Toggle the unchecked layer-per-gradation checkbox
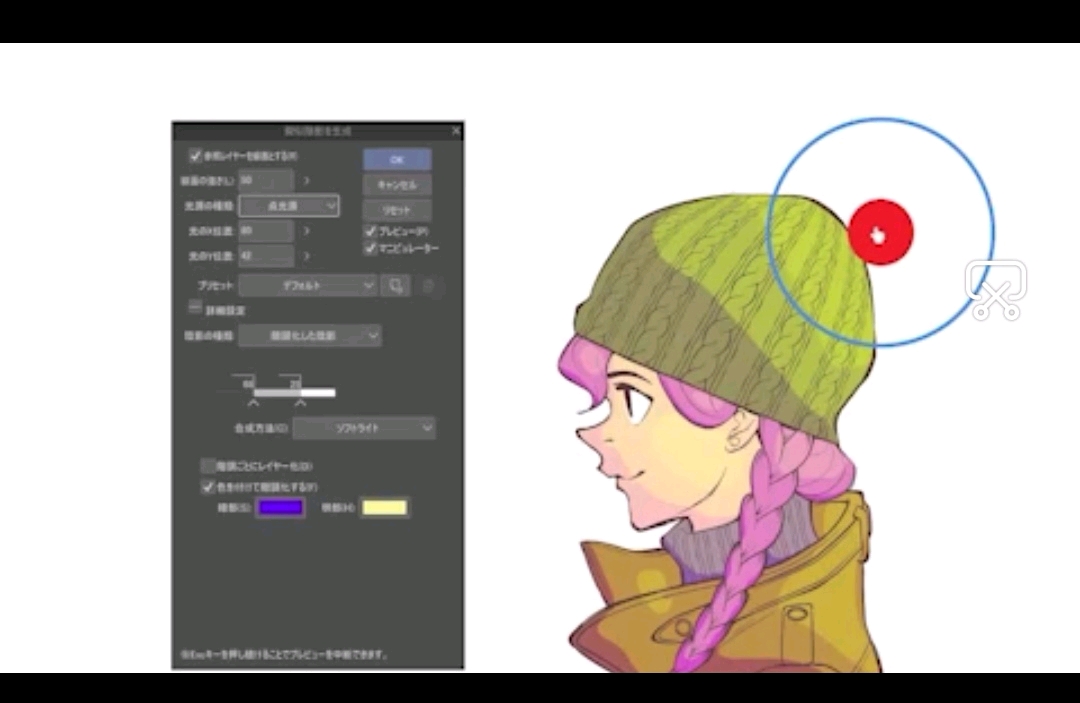1080x703 pixels. 208,466
